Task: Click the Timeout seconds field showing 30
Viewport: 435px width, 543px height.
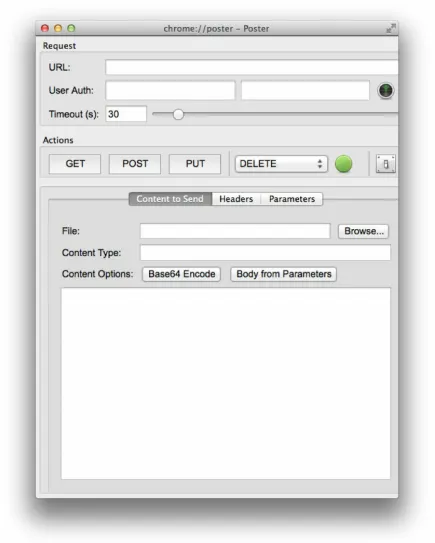Action: pos(126,114)
